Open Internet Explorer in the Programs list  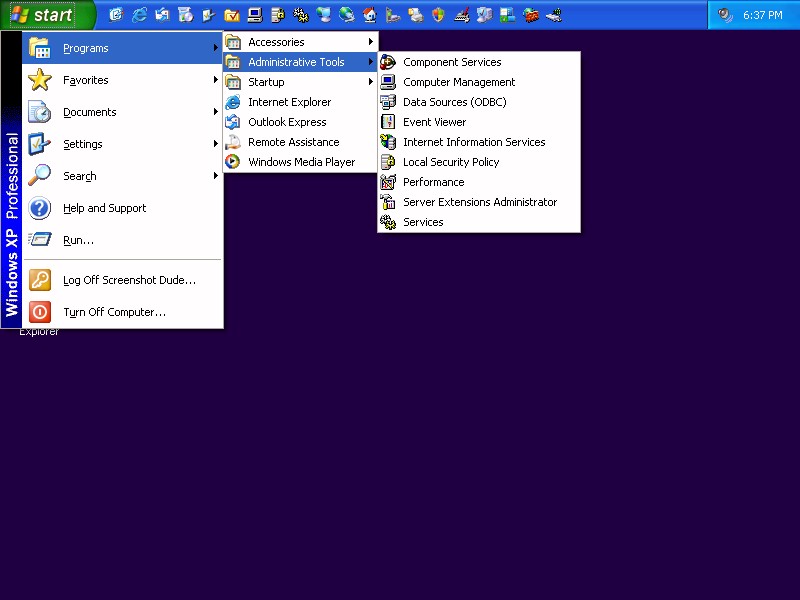click(289, 102)
